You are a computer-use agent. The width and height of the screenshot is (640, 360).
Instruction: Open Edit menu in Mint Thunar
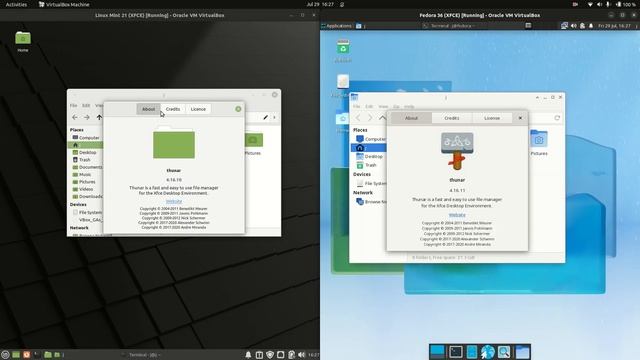(x=86, y=105)
